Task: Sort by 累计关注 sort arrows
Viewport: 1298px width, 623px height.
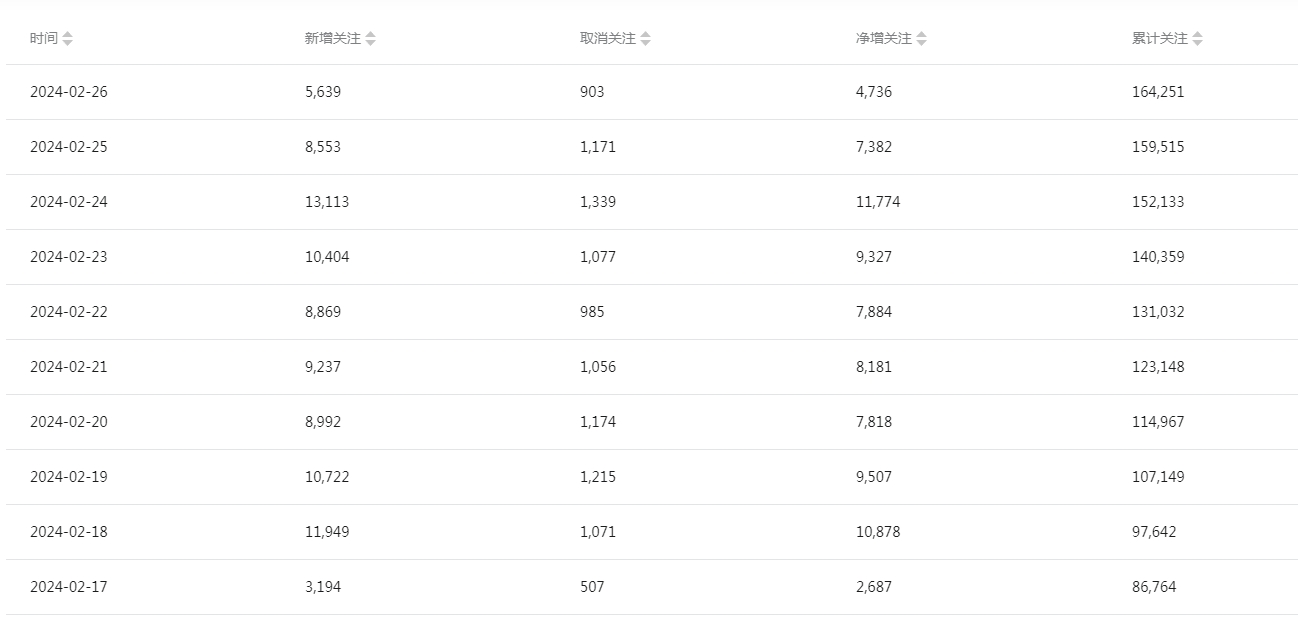Action: [x=1197, y=39]
